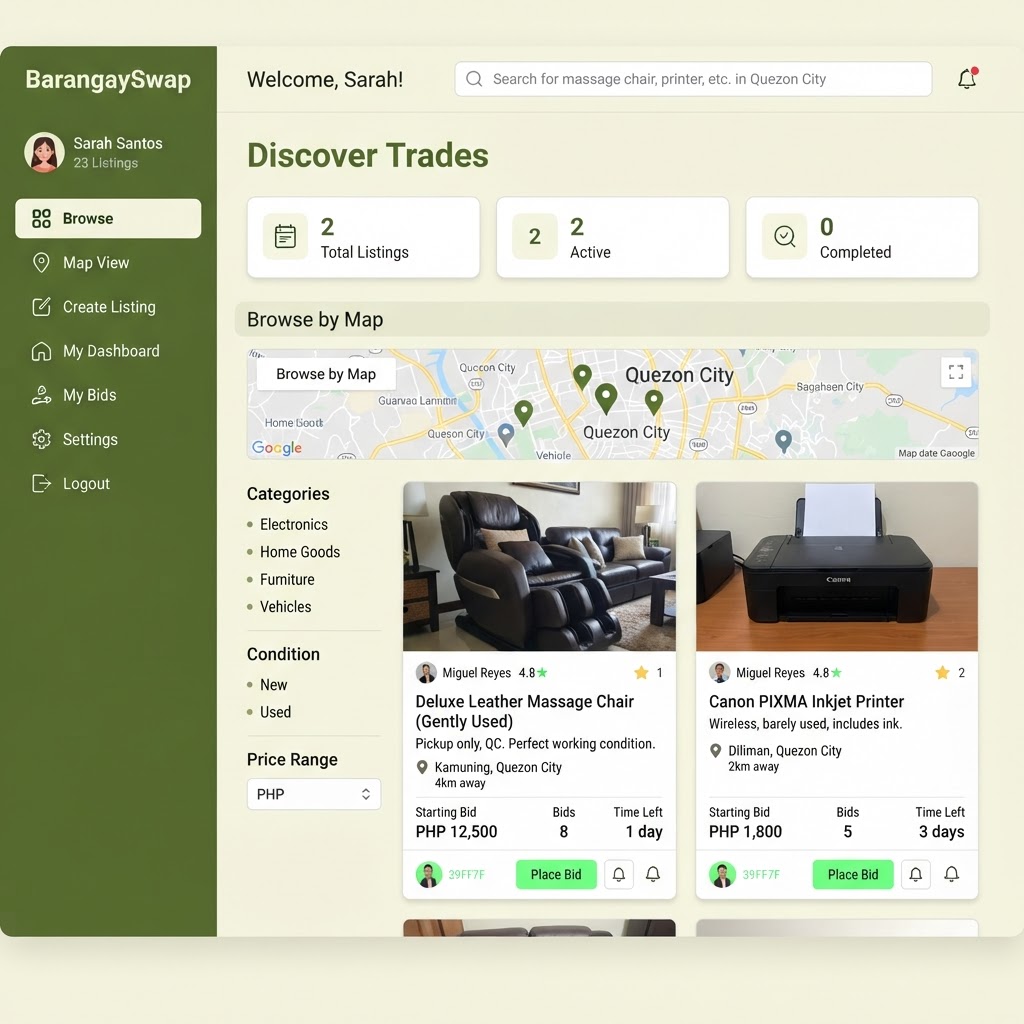Open the PHP currency dropdown
Screen dimensions: 1024x1024
click(314, 794)
